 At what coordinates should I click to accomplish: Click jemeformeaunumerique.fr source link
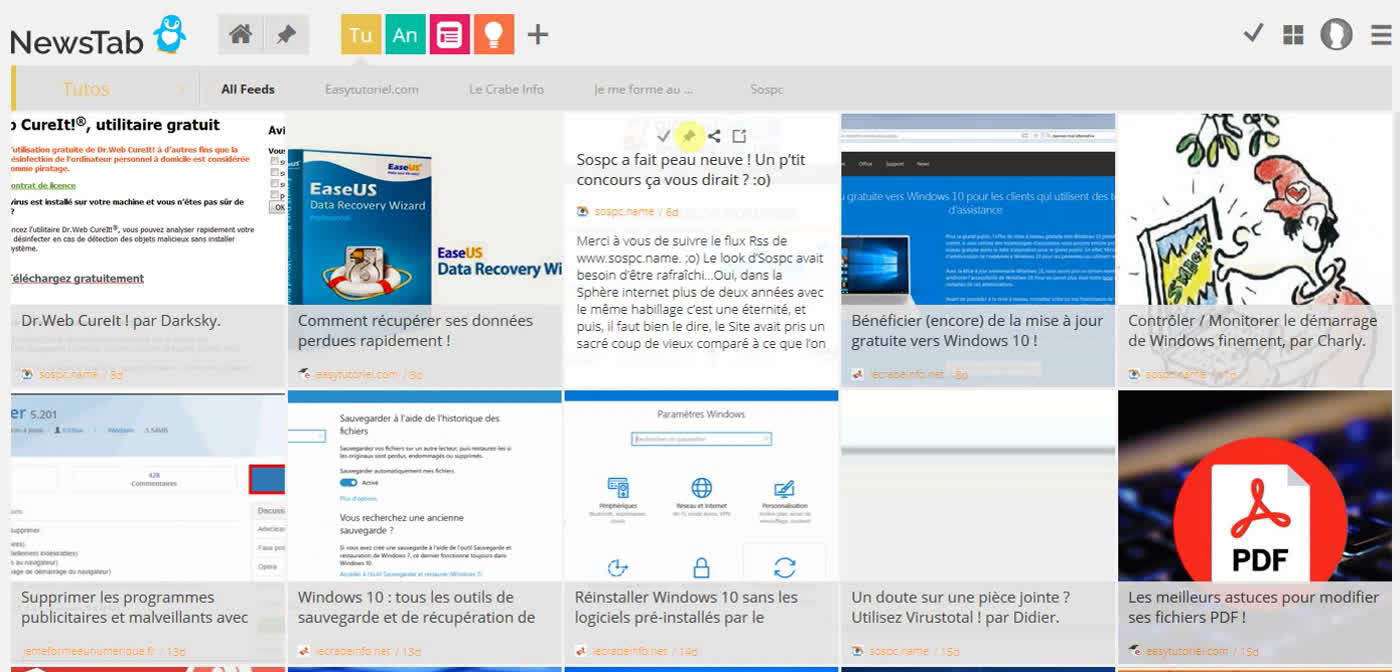[x=90, y=651]
